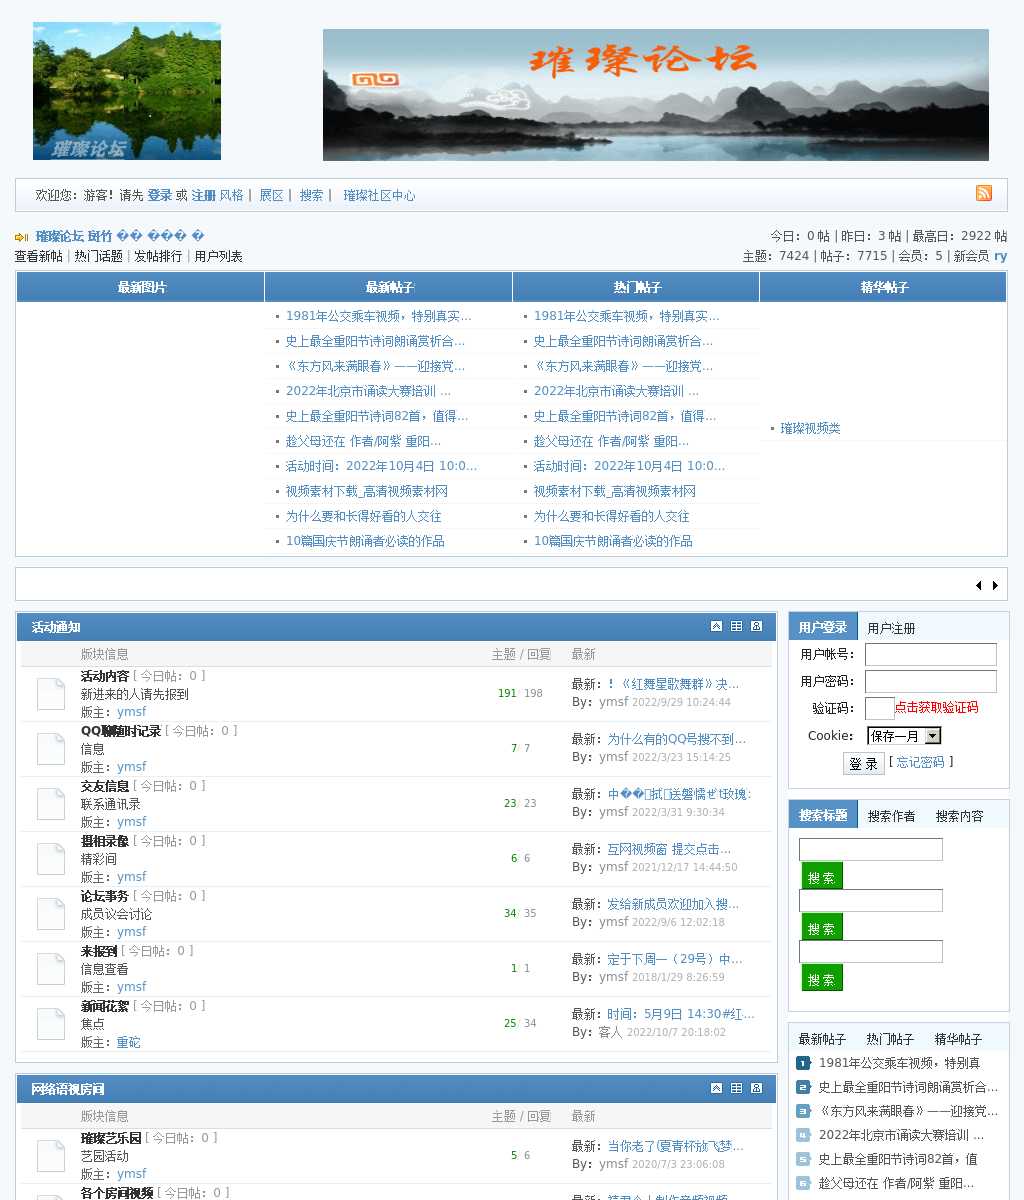Open the 璀璨视频类 link under 精华帖子
The height and width of the screenshot is (1200, 1024).
[810, 428]
